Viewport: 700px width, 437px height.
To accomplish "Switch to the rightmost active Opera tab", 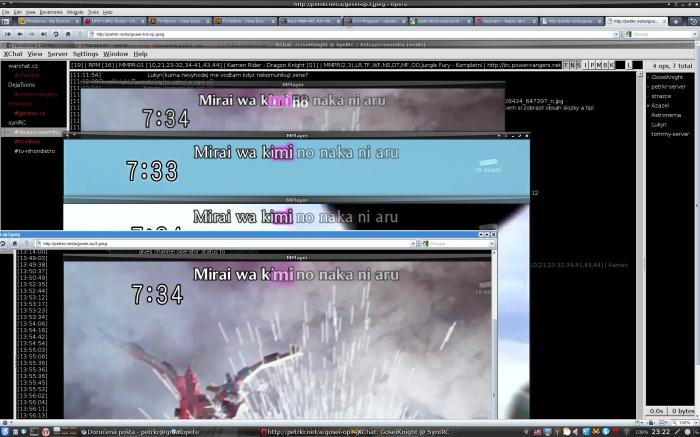I will 636,21.
